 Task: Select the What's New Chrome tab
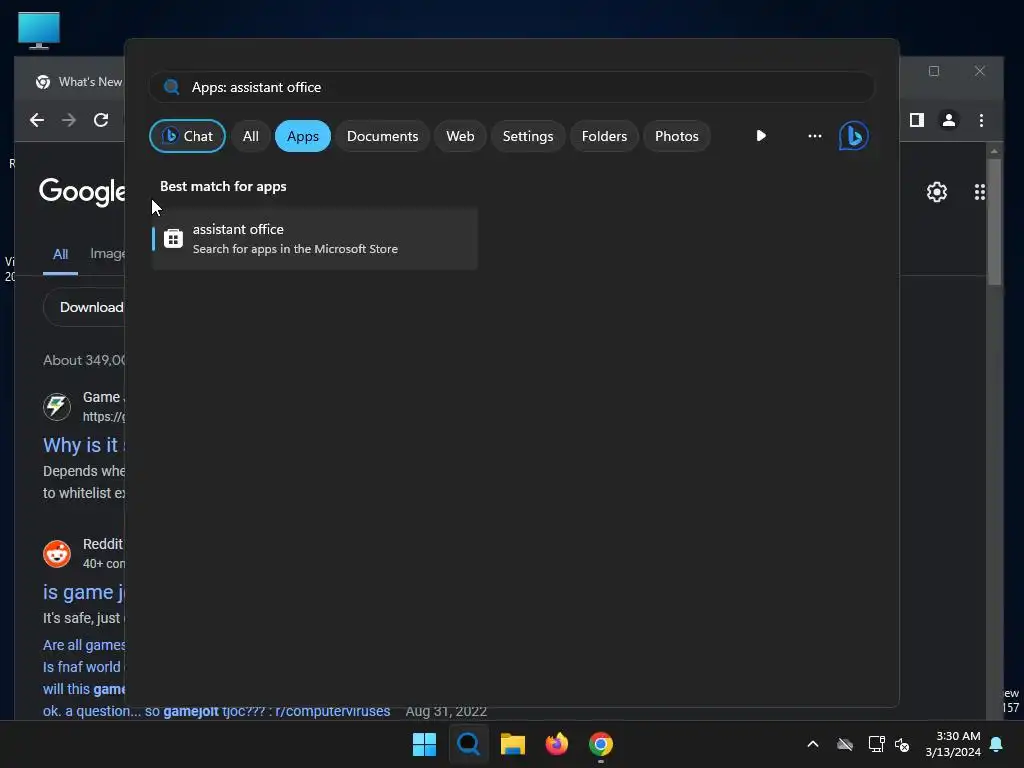(x=78, y=82)
